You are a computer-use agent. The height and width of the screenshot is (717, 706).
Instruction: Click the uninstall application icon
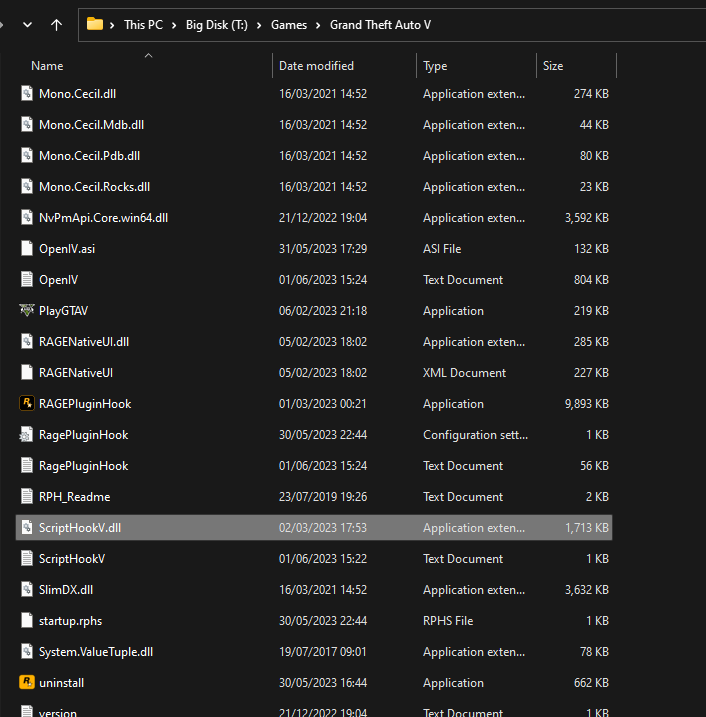(27, 683)
